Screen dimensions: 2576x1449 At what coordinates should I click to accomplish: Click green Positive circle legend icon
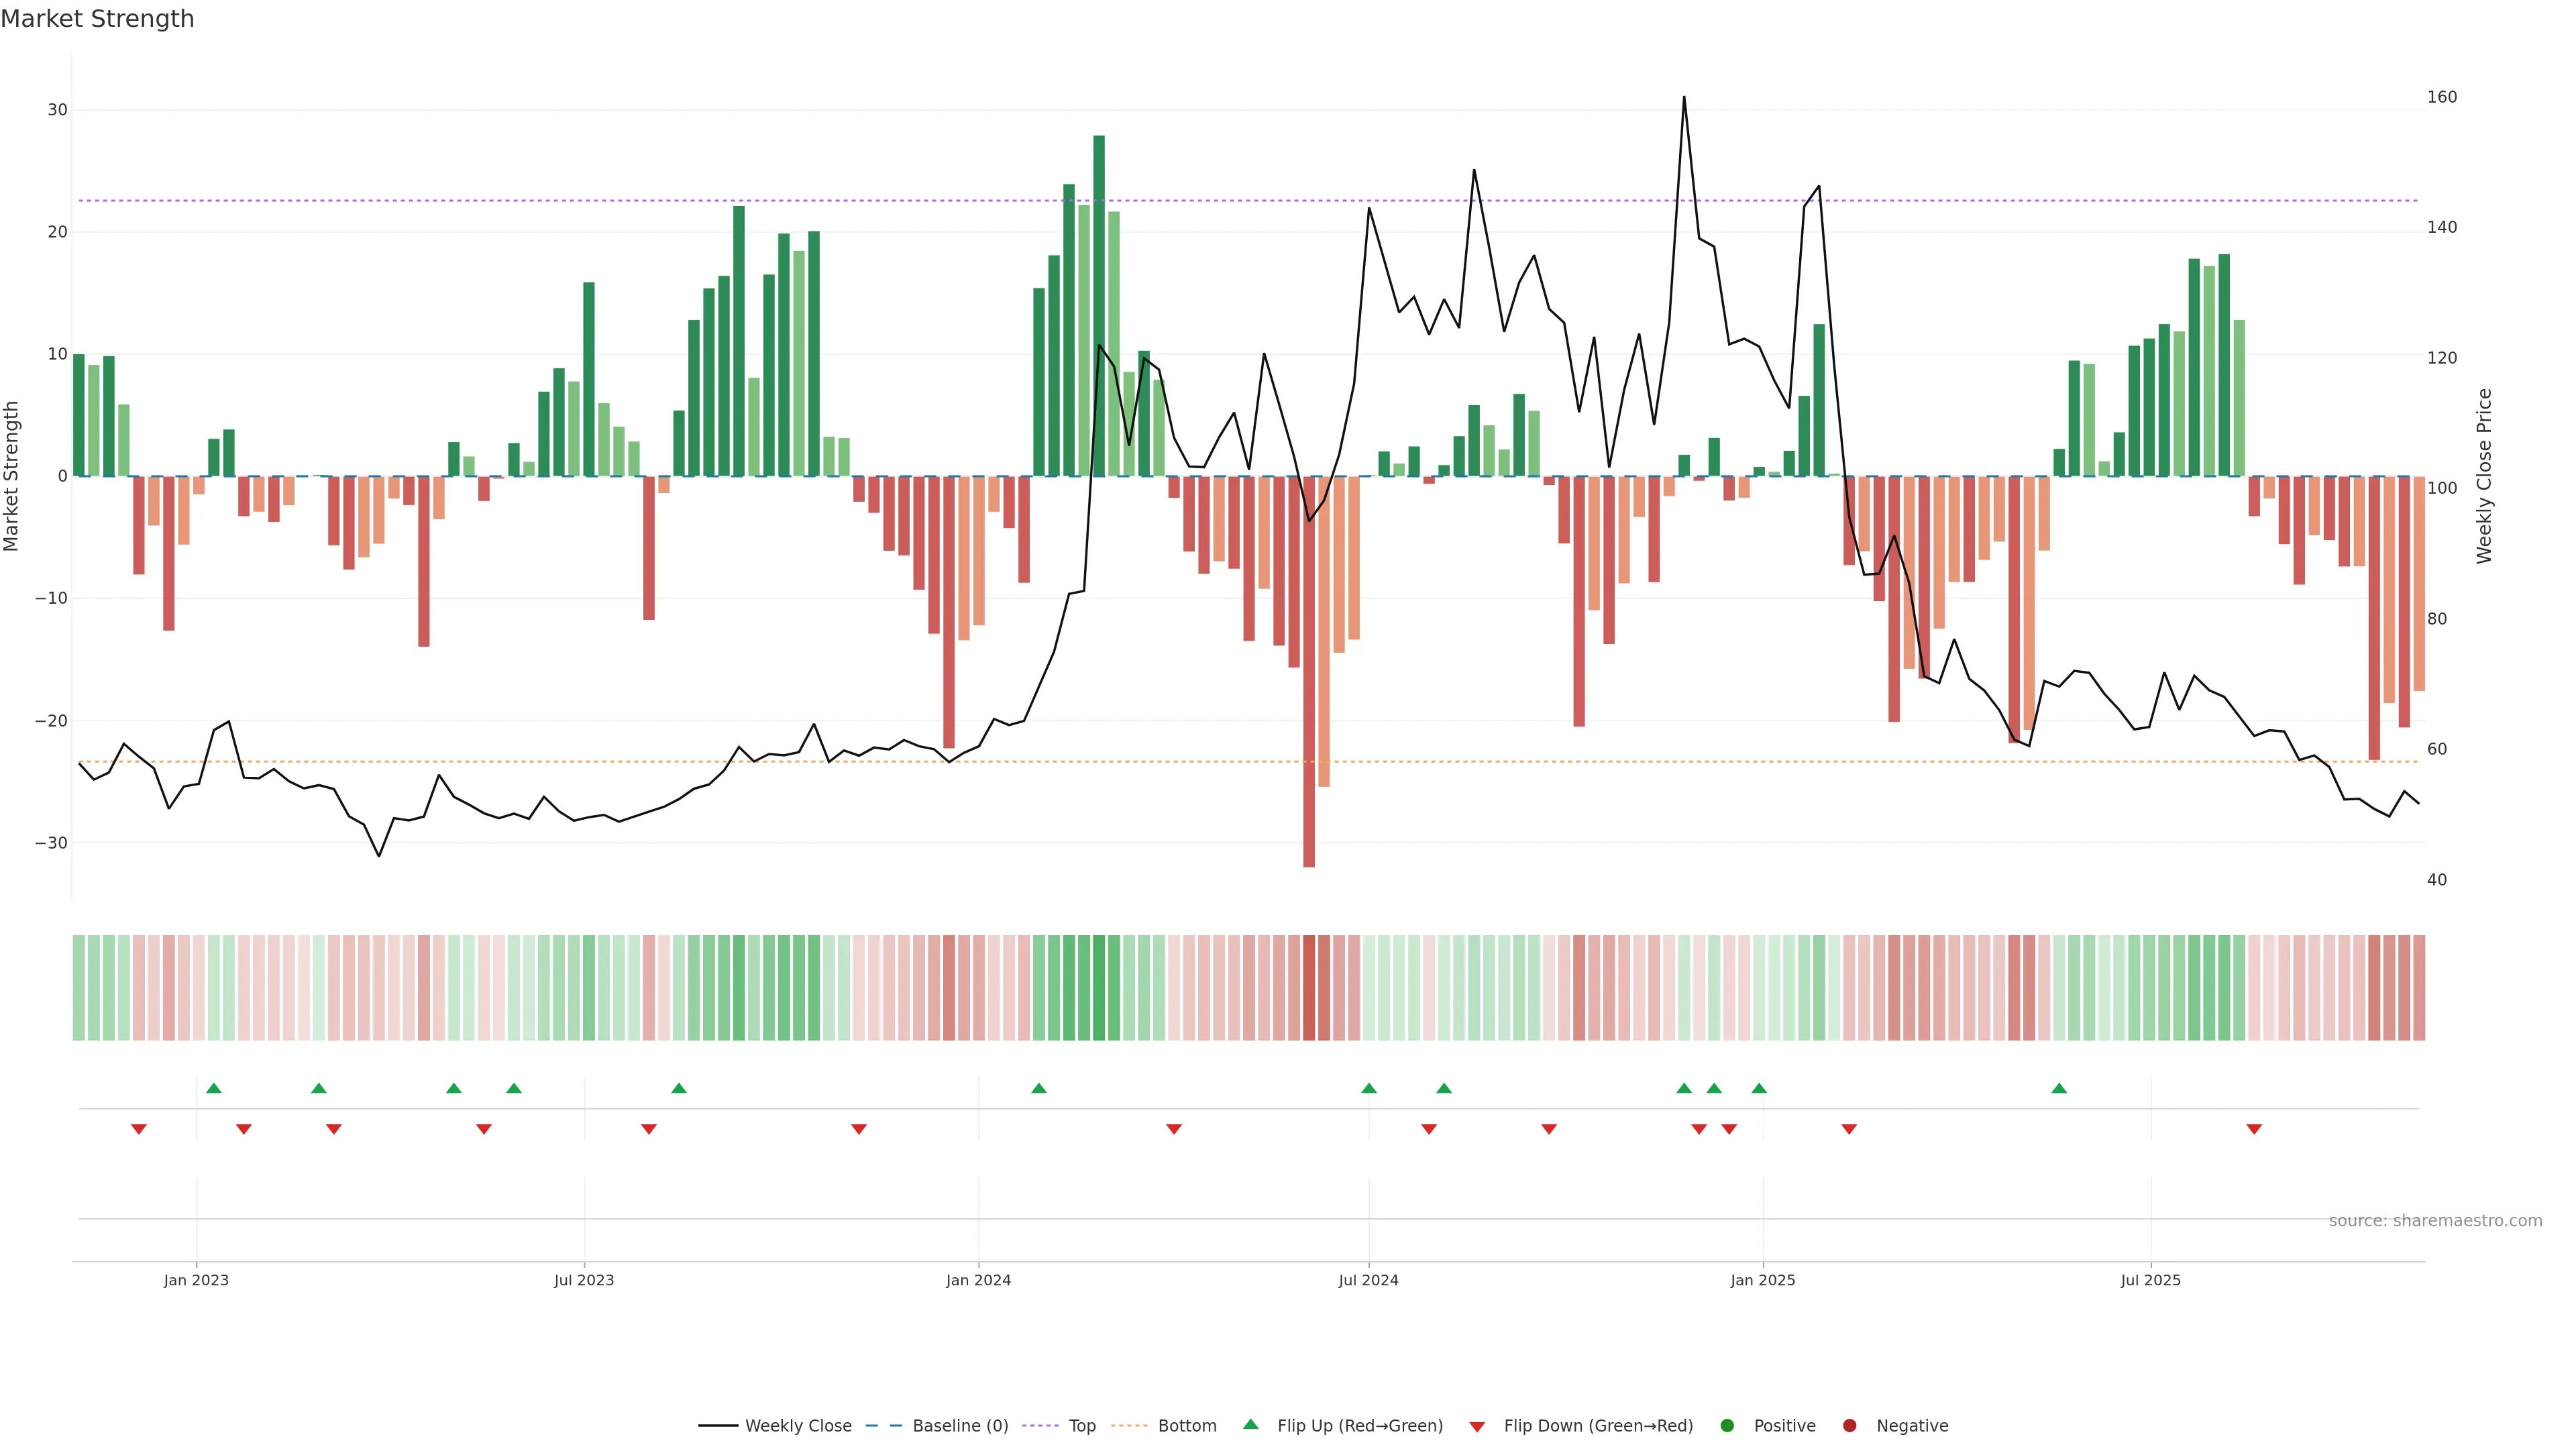point(1727,1426)
